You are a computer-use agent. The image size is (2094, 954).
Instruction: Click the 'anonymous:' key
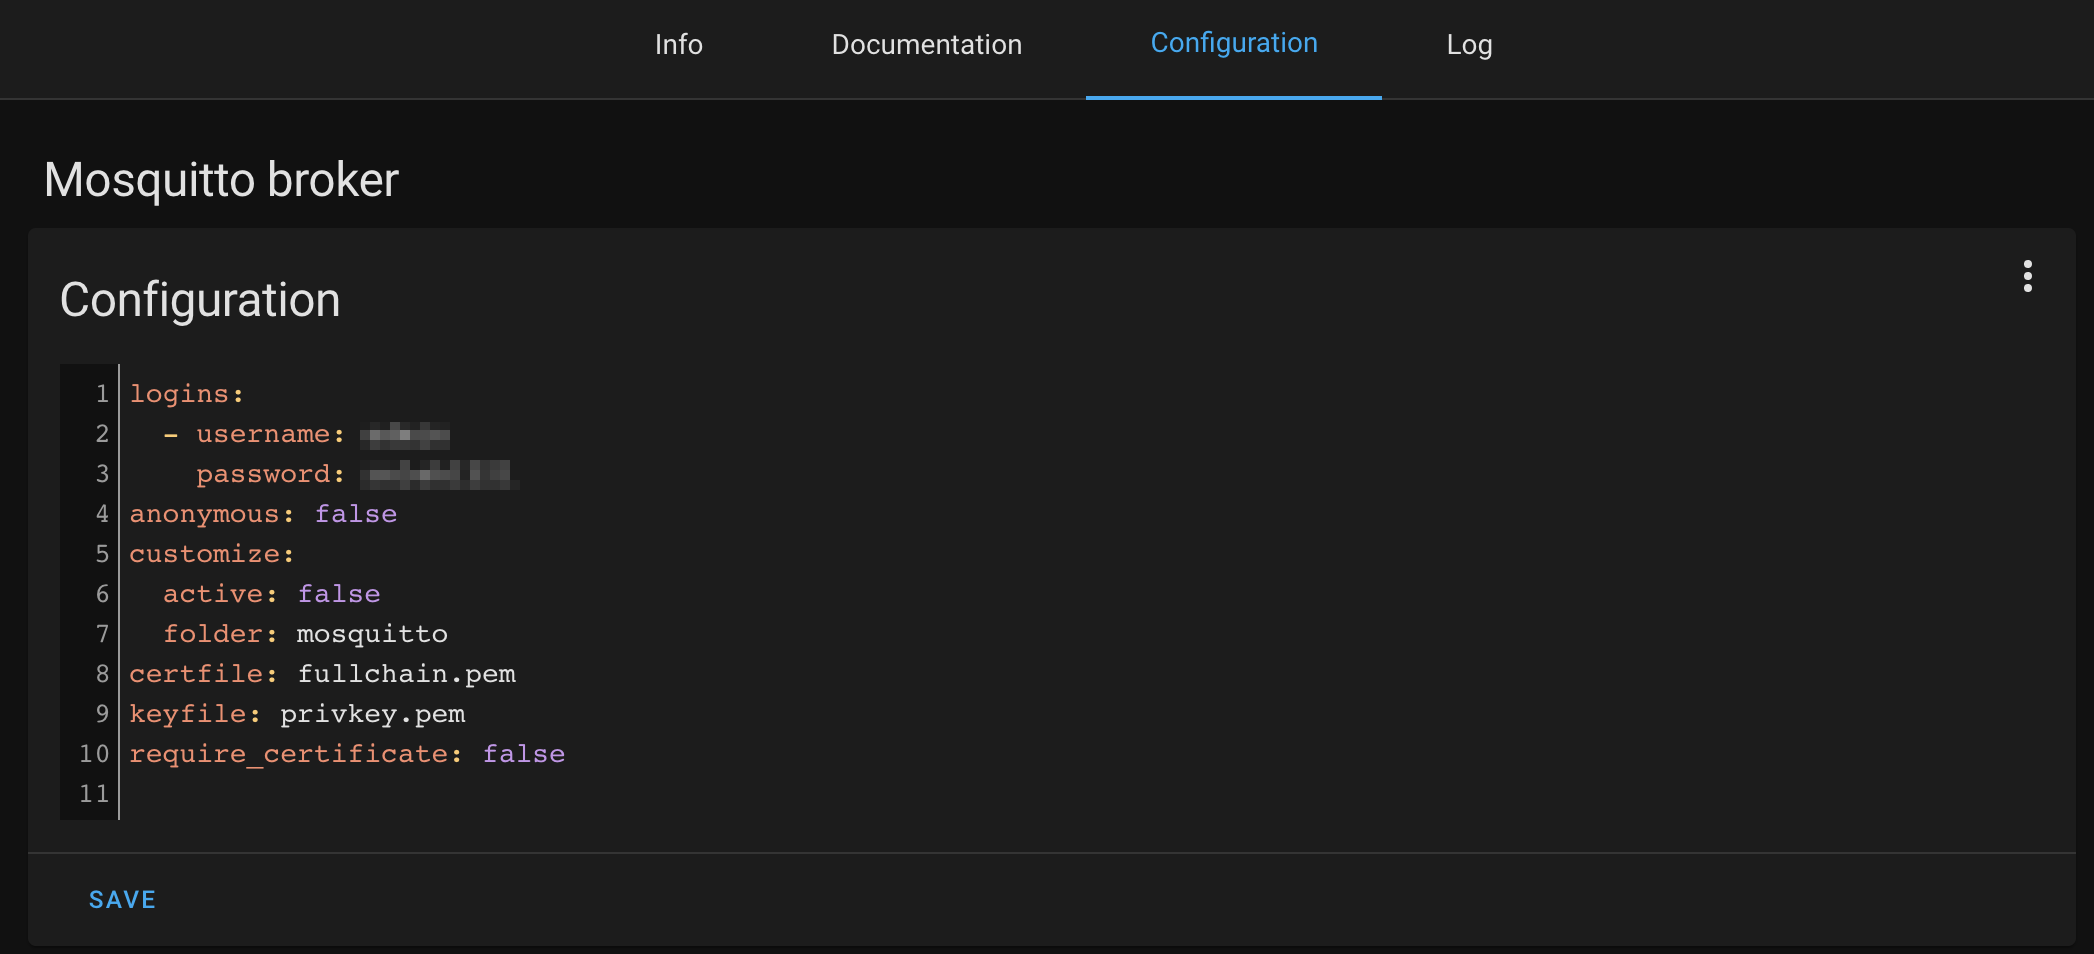[x=212, y=514]
